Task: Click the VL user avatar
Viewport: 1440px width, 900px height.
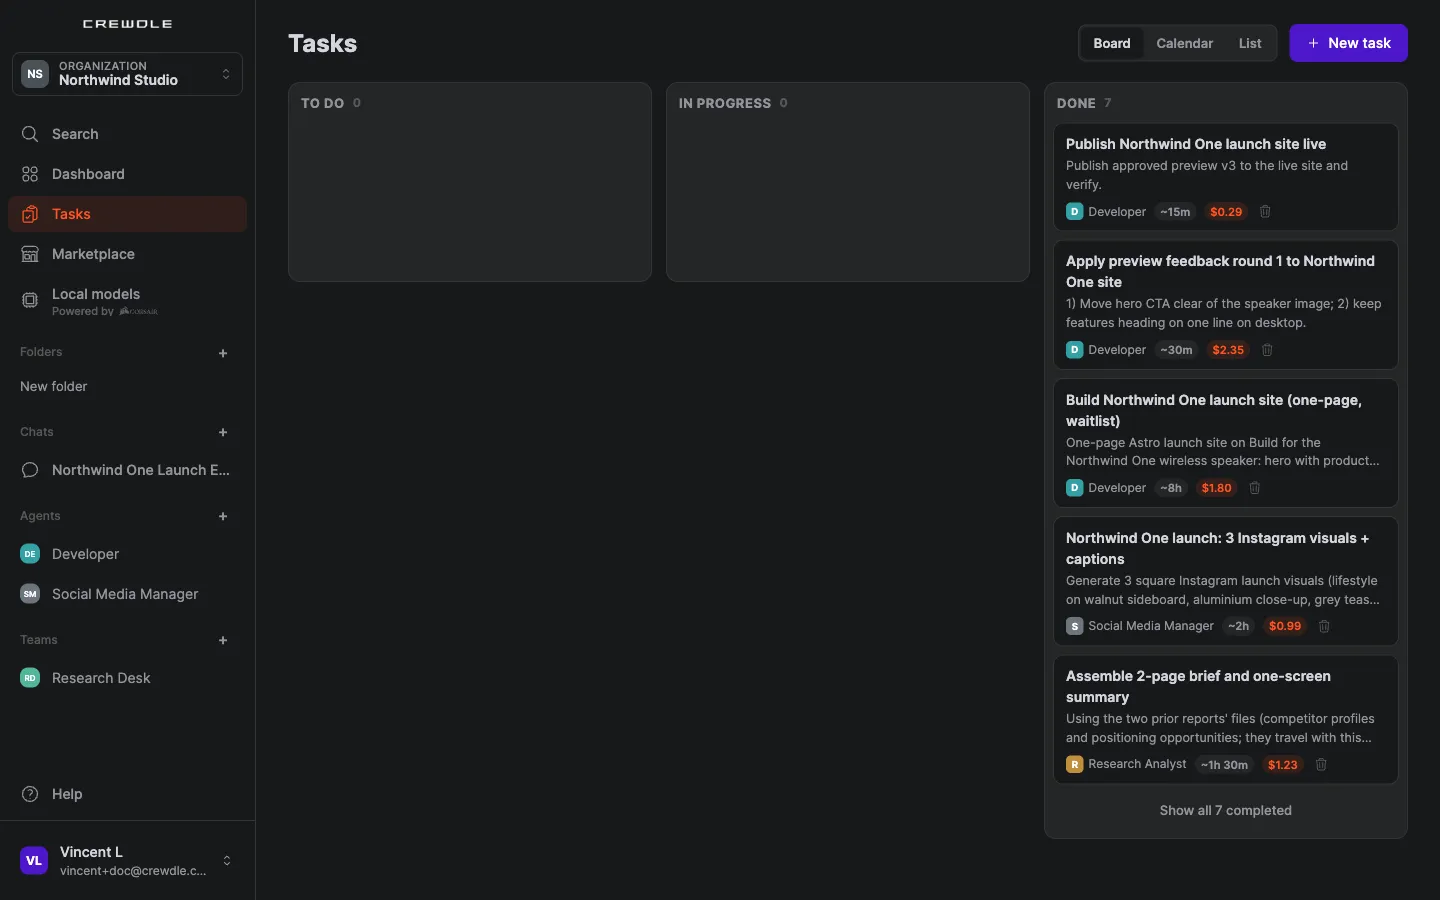Action: click(x=34, y=861)
